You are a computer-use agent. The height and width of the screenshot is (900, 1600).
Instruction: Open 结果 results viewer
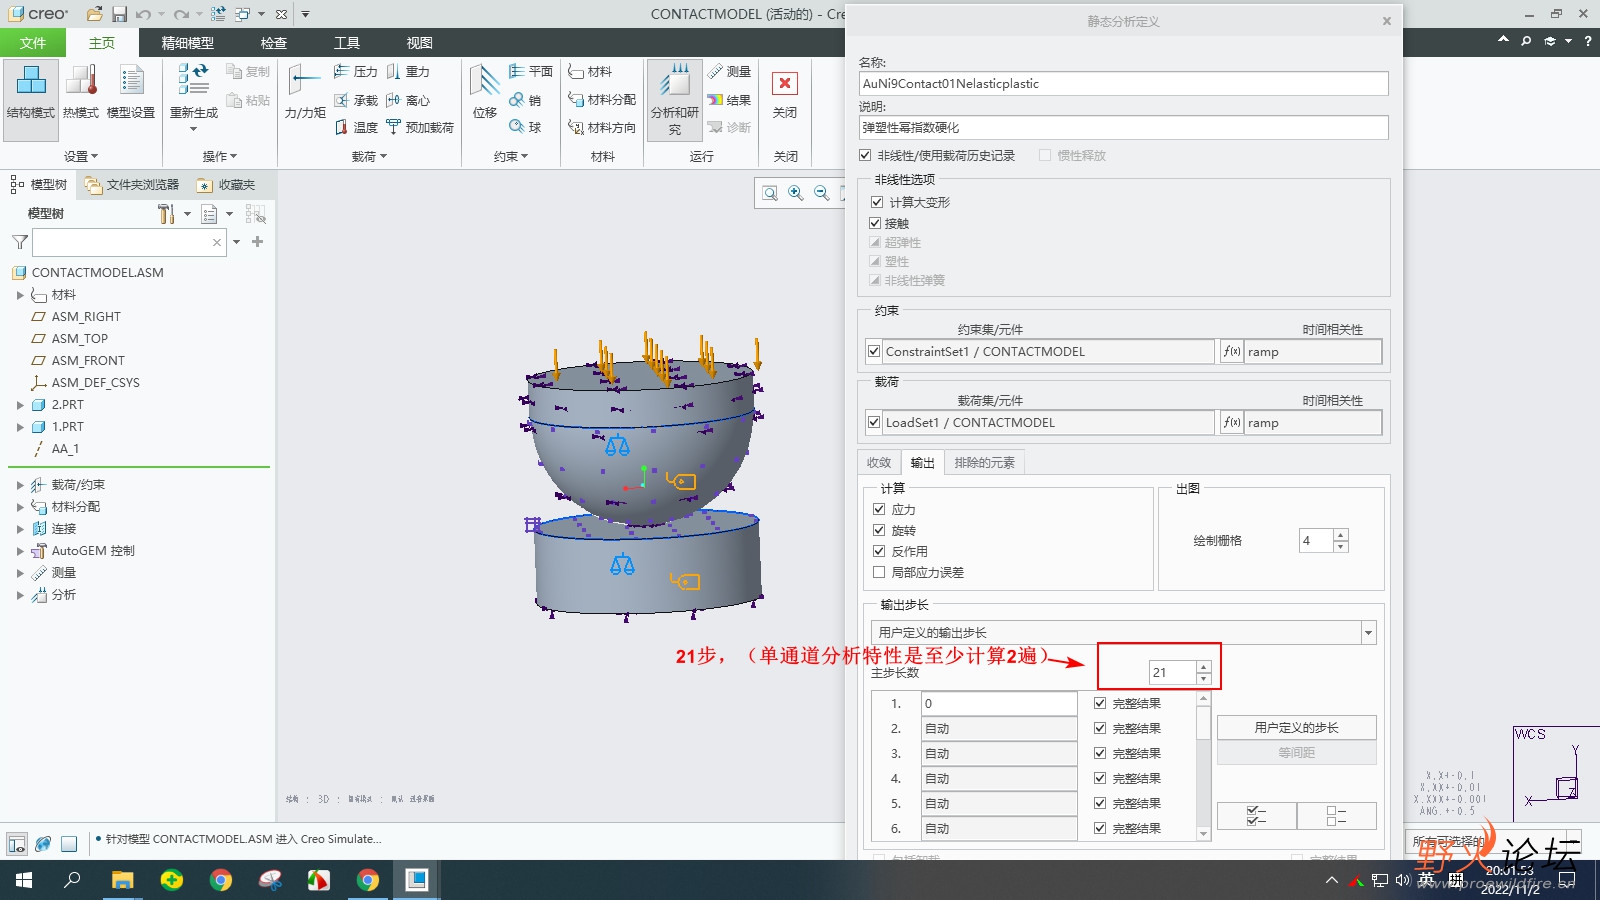[729, 100]
